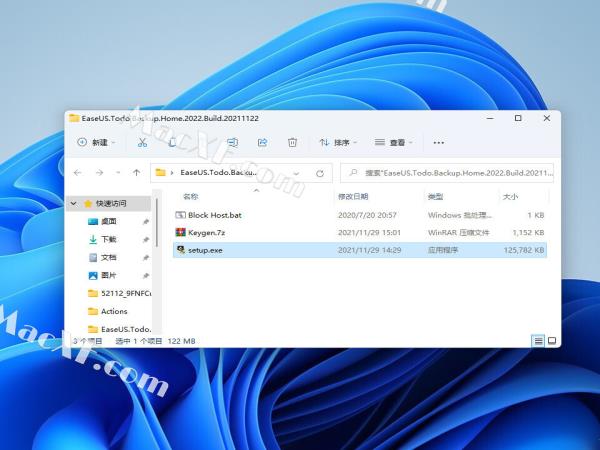
Task: Expand the address bar history dropdown
Action: (296, 173)
